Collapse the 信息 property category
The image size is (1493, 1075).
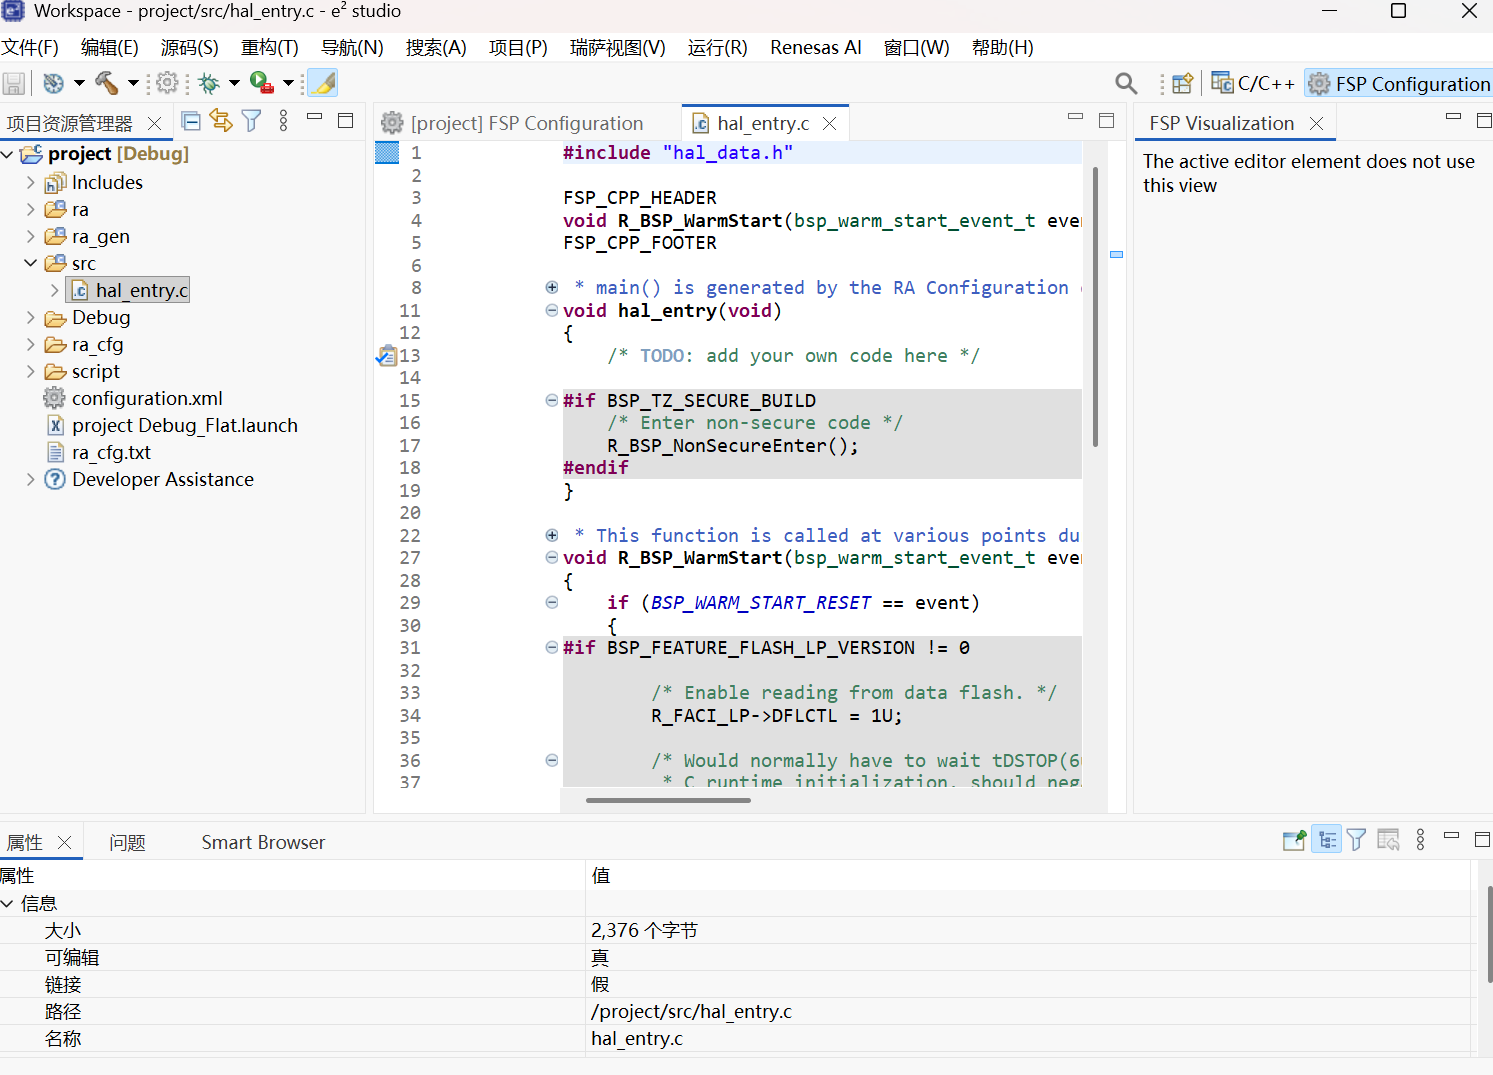8,904
